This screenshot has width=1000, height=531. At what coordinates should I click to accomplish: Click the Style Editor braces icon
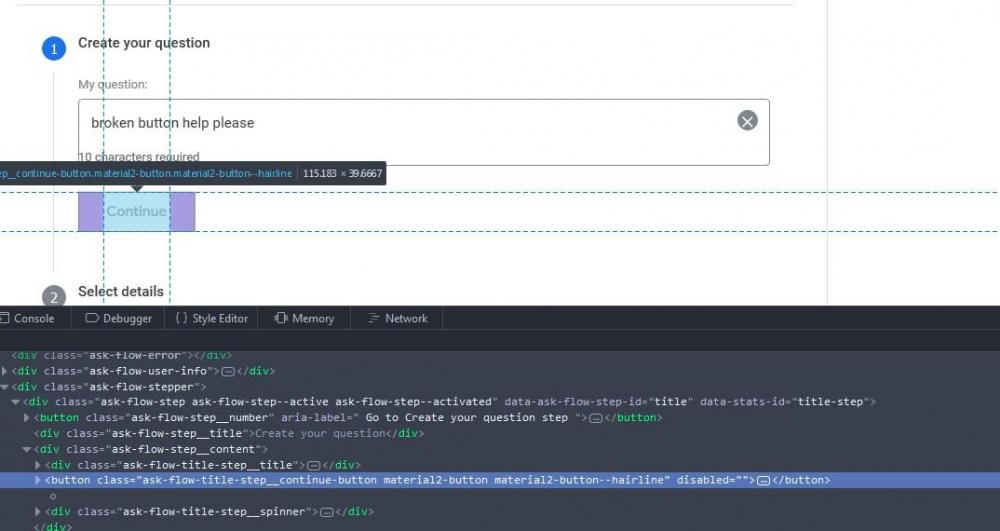pos(181,318)
